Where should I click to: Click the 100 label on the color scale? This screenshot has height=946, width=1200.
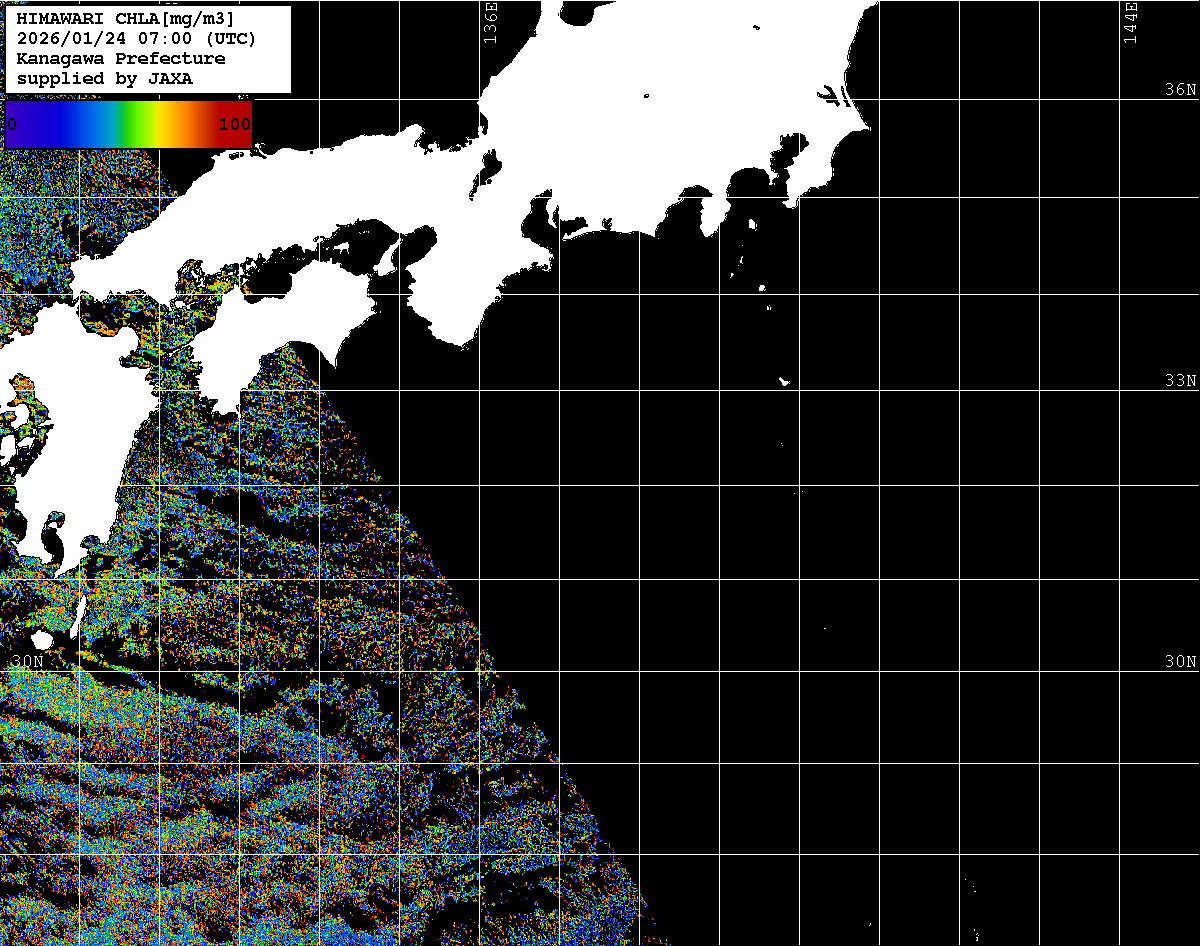[234, 125]
